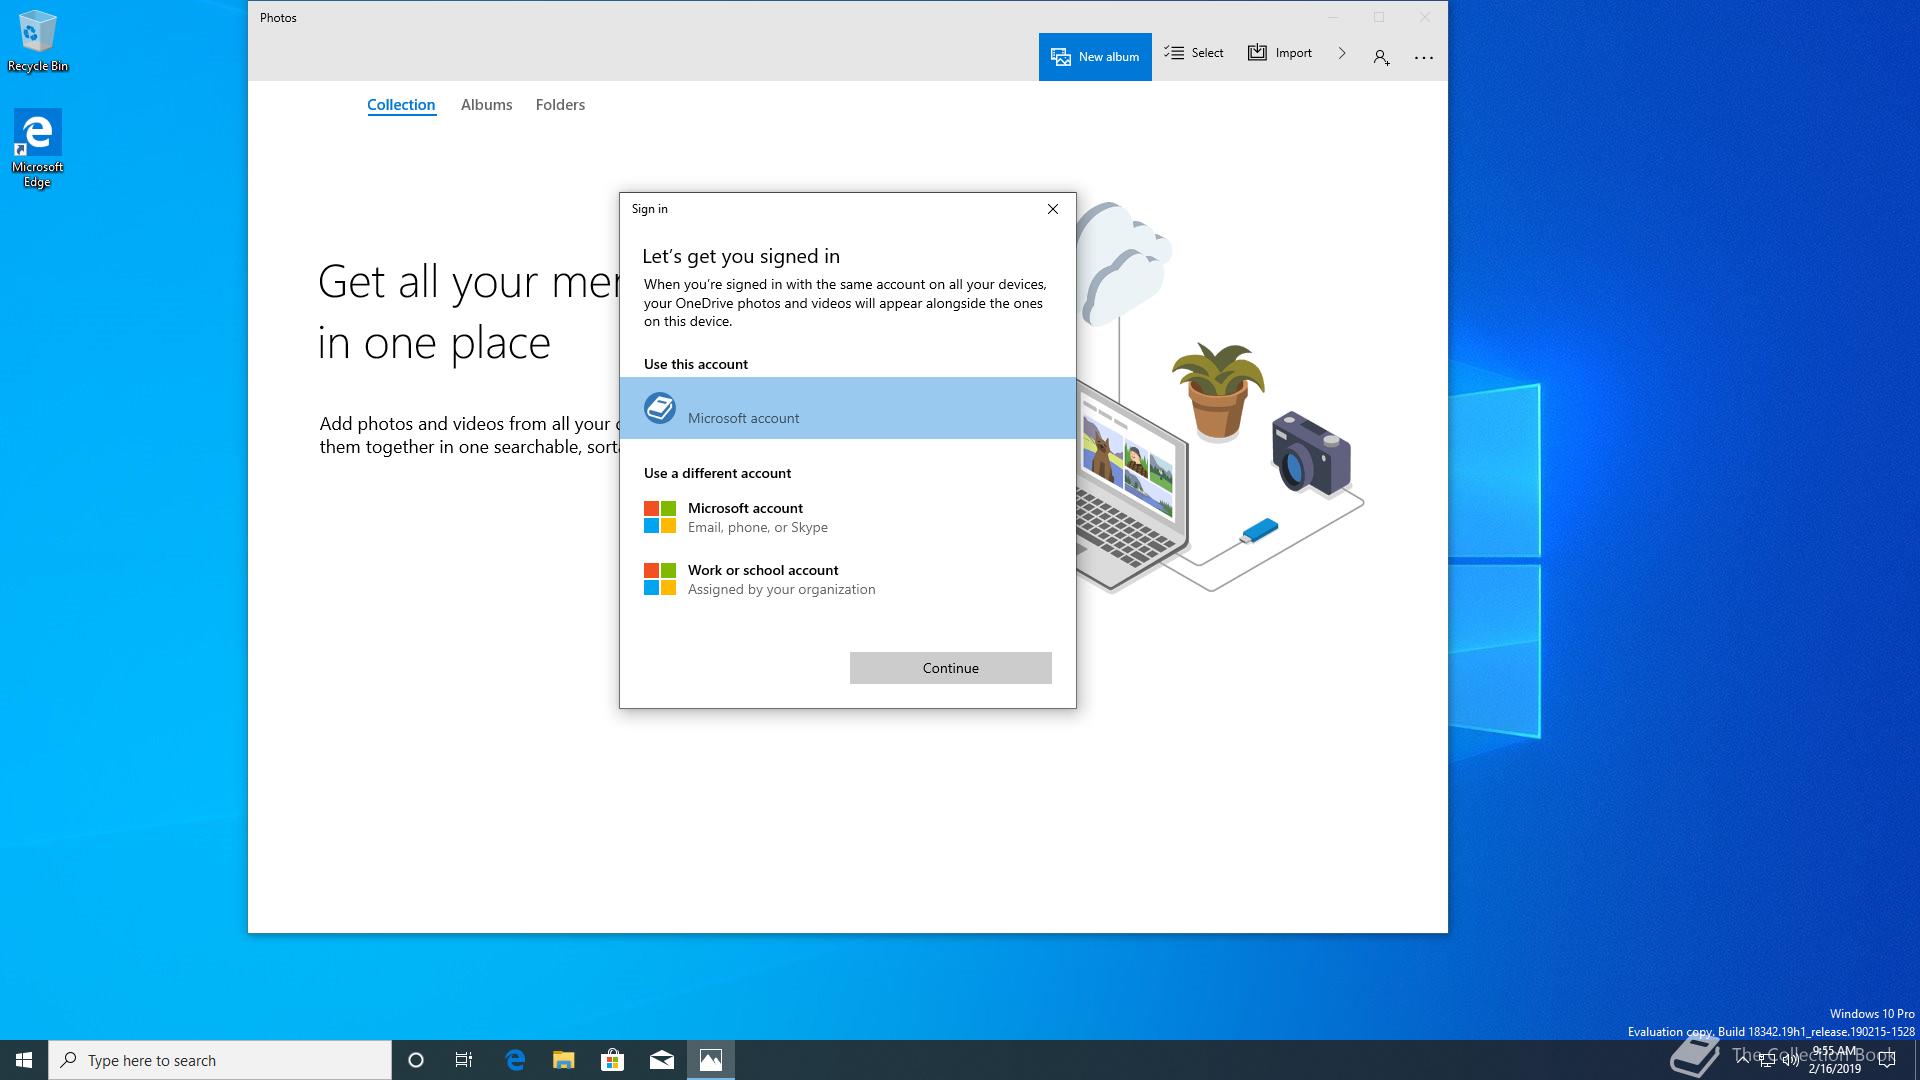
Task: Open Microsoft Edge desktop shortcut
Action: pyautogui.click(x=37, y=148)
